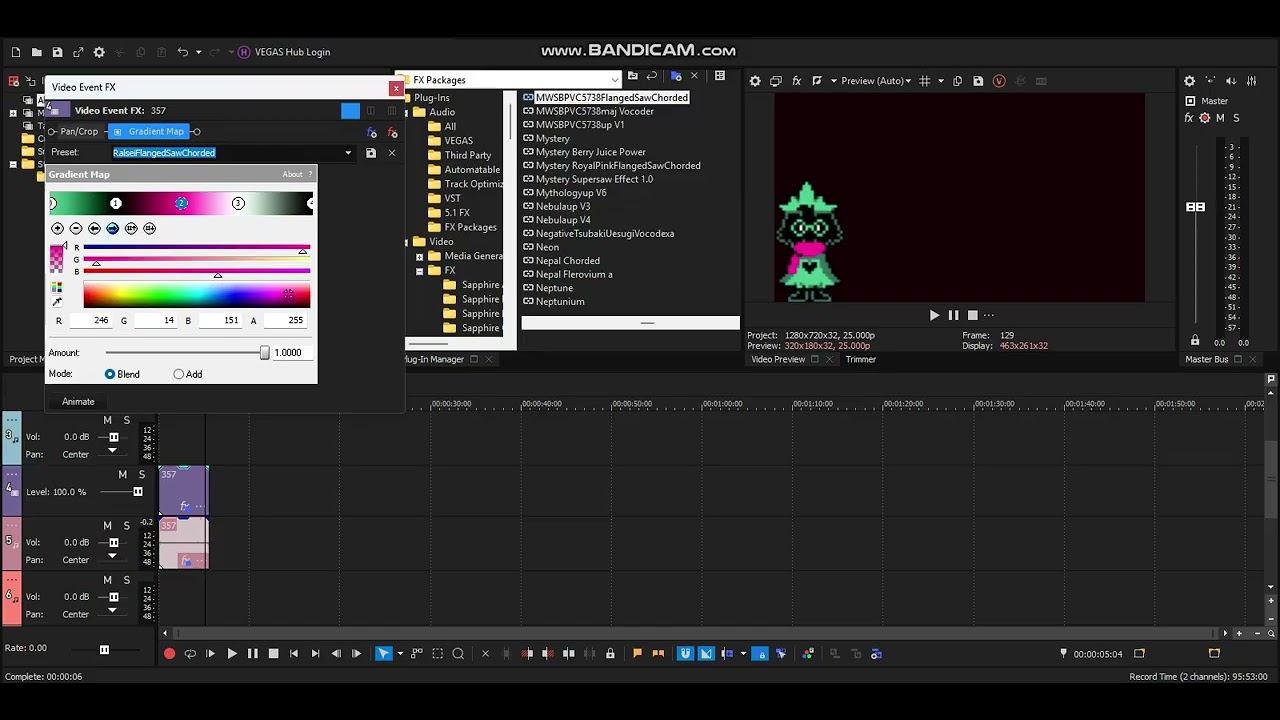Viewport: 1280px width, 720px height.
Task: Play the video preview
Action: (934, 315)
